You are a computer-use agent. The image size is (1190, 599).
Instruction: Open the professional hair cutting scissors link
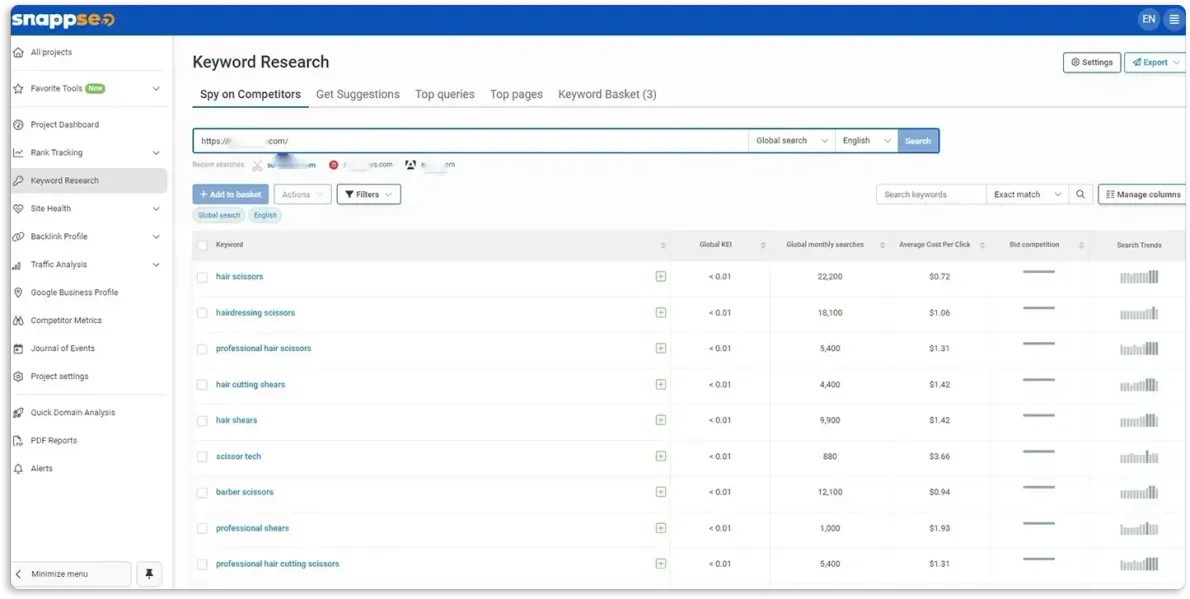pyautogui.click(x=277, y=564)
